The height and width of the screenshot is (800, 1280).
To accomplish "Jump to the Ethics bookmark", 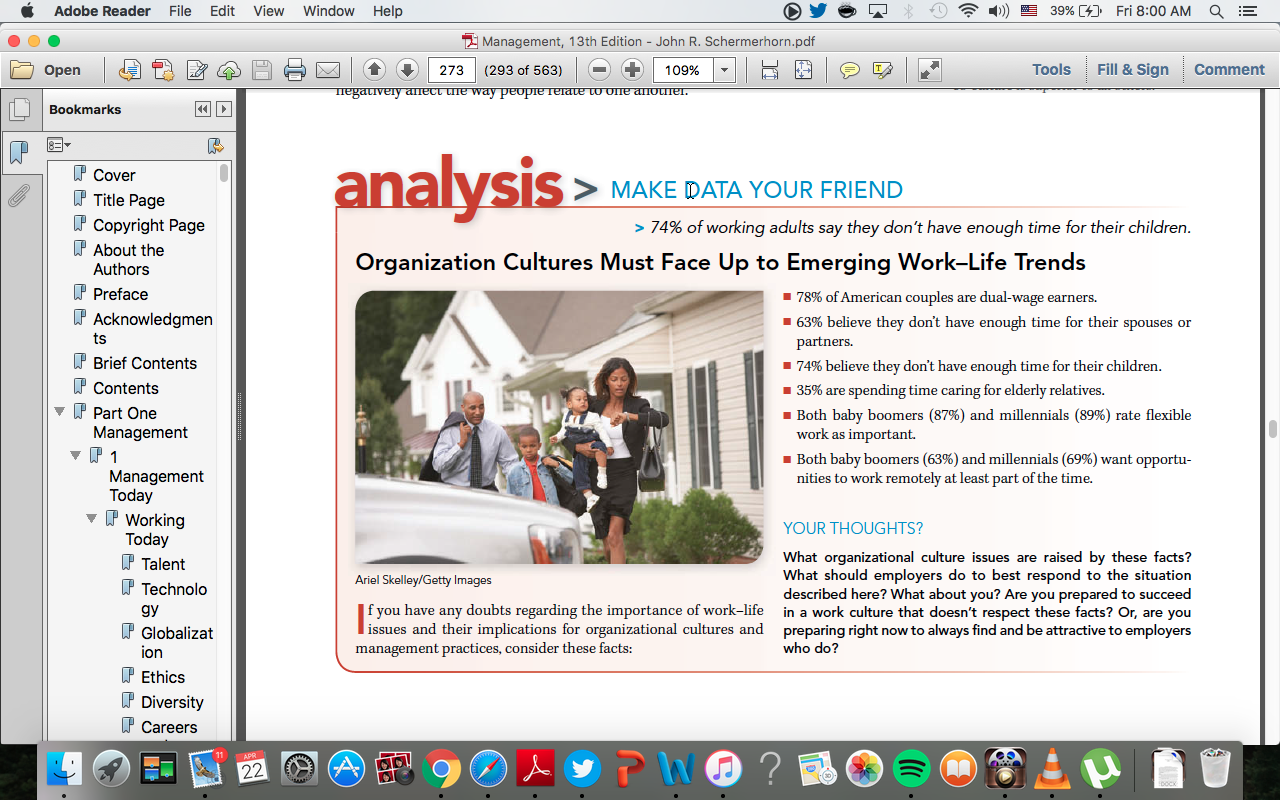I will [x=163, y=677].
